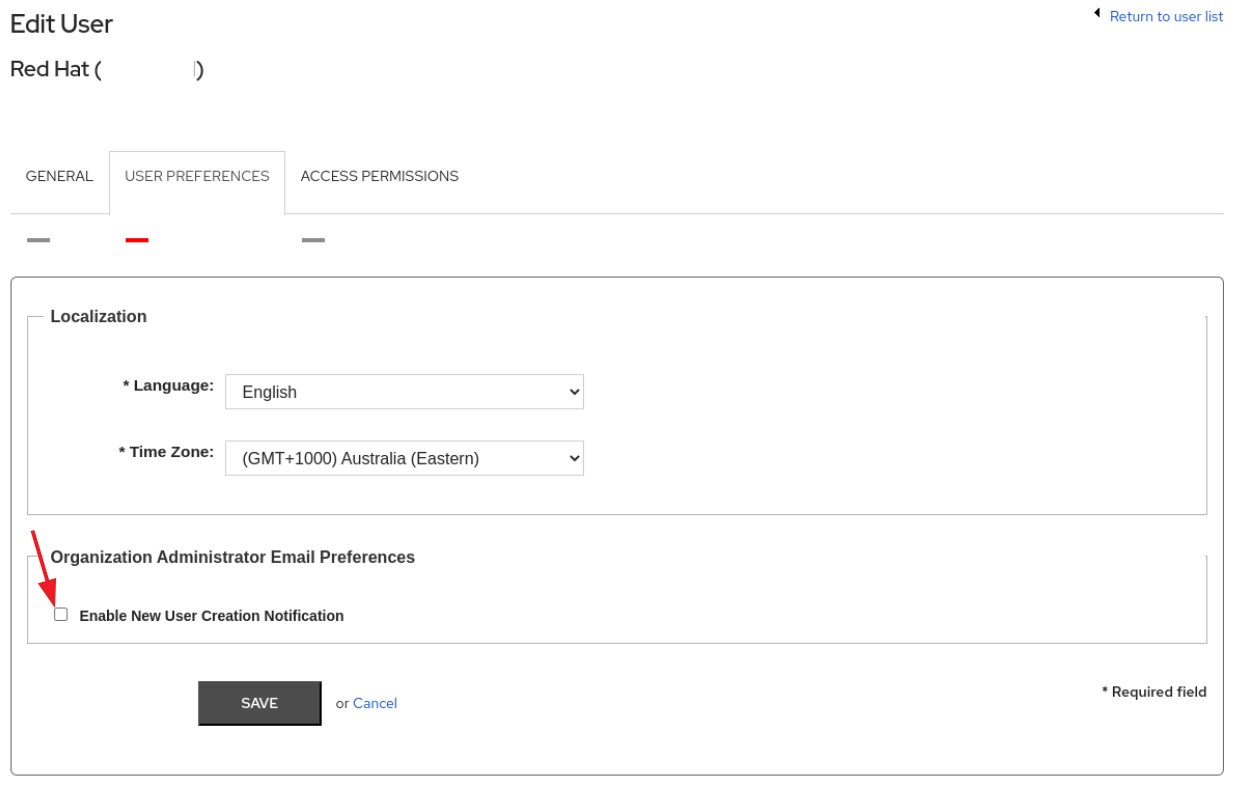Switch to the GENERAL tab

pos(59,176)
